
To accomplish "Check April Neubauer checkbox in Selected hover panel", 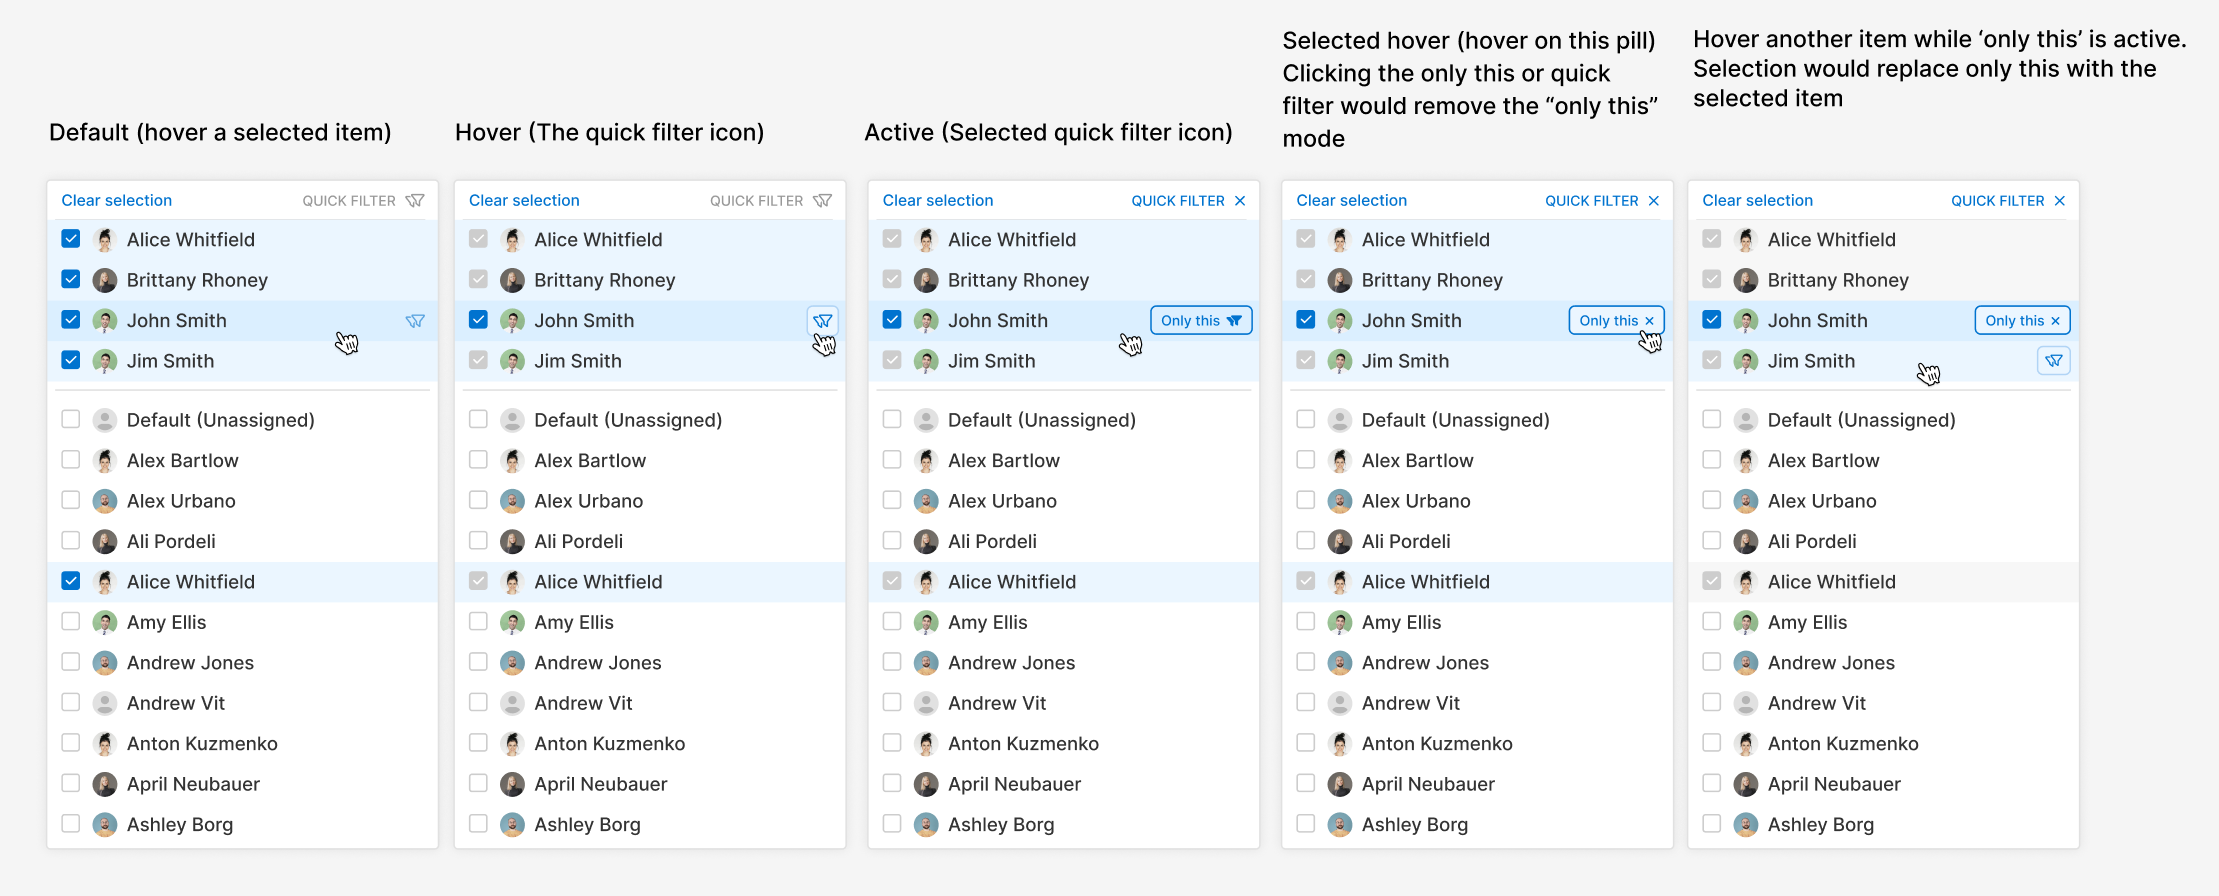I will 1306,783.
